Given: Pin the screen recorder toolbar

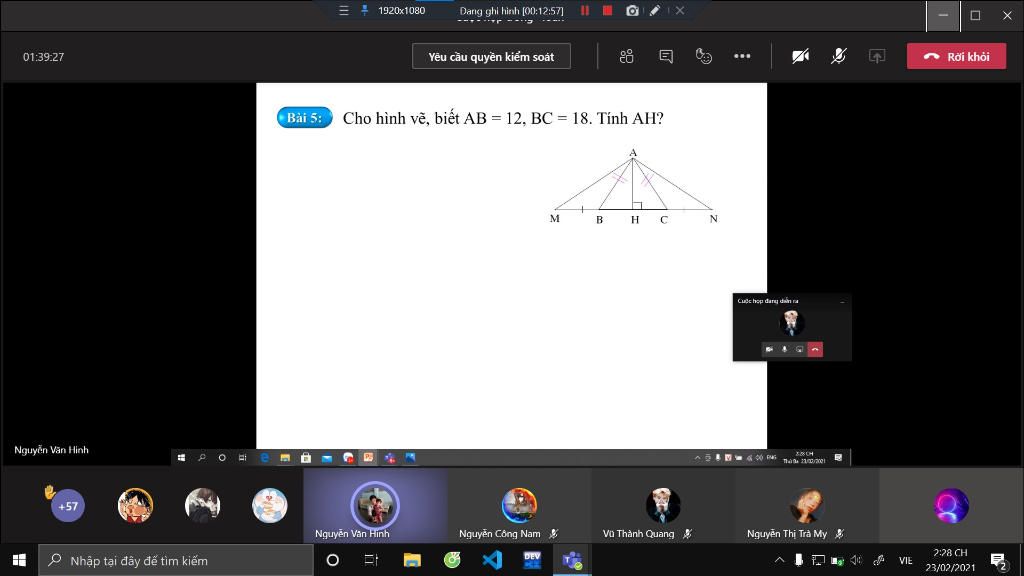Looking at the screenshot, I should (x=364, y=10).
